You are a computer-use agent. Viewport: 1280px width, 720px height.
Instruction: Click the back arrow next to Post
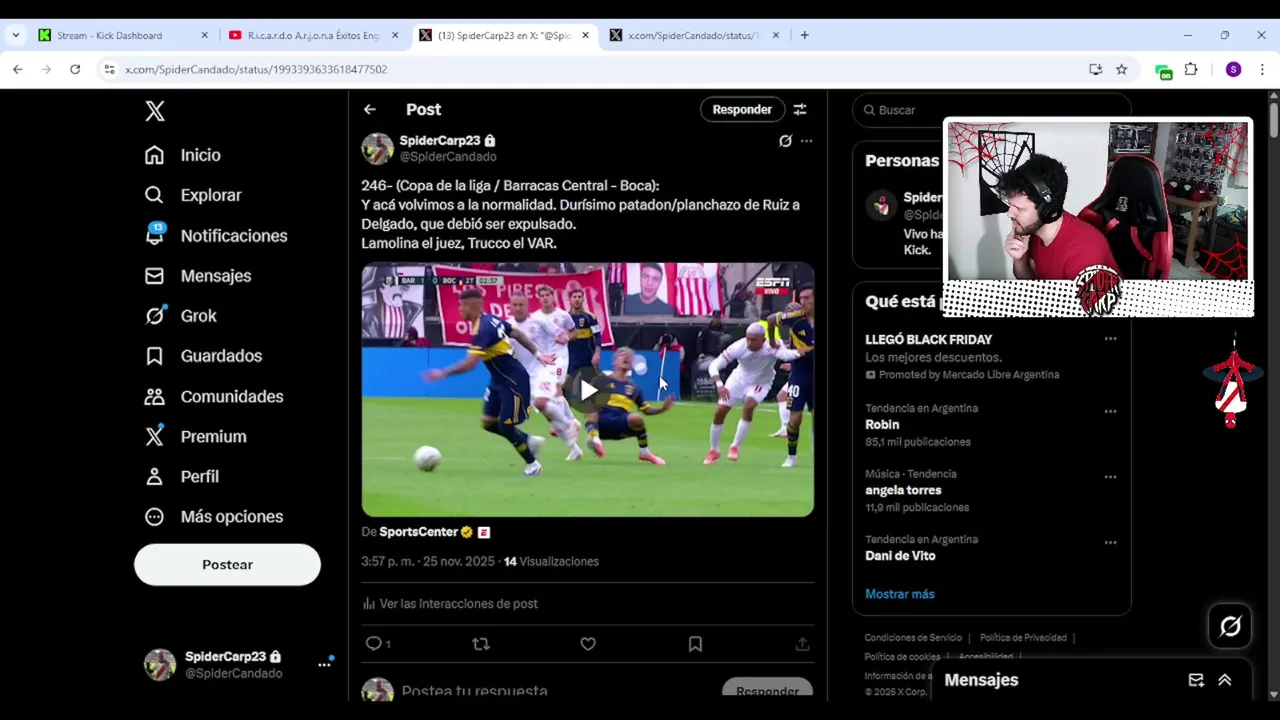click(370, 109)
